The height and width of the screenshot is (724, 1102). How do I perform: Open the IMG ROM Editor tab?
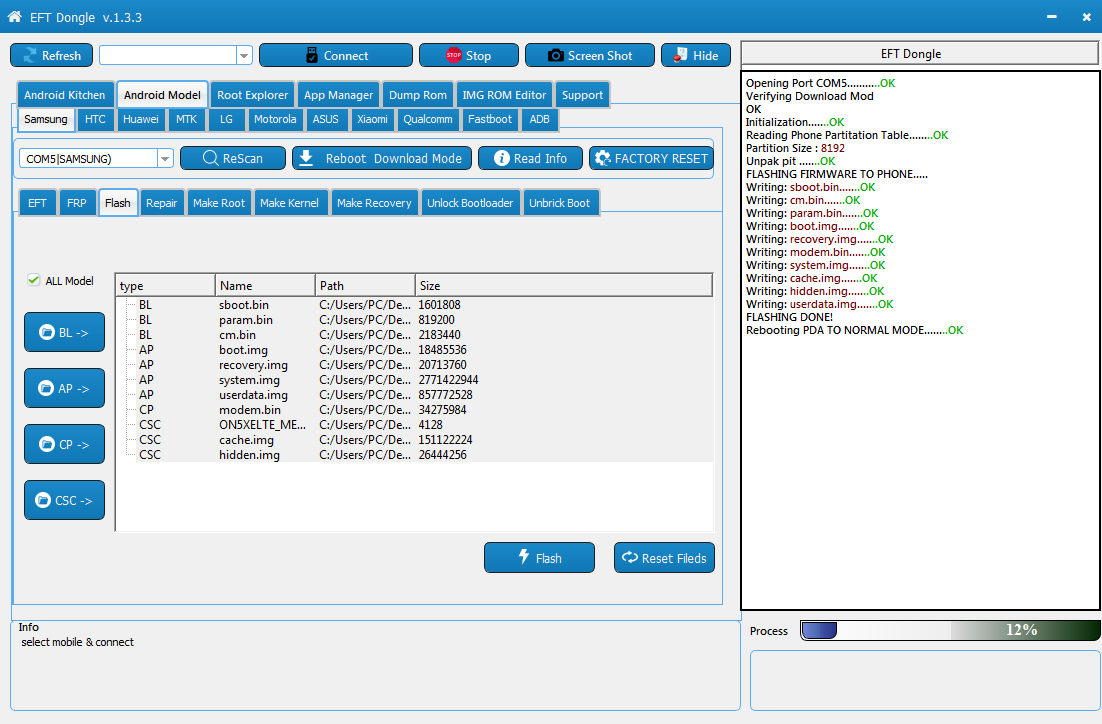pos(504,95)
